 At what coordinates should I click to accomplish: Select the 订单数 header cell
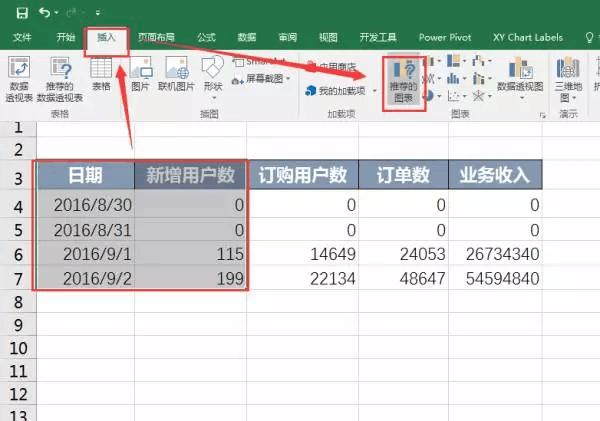(x=403, y=175)
